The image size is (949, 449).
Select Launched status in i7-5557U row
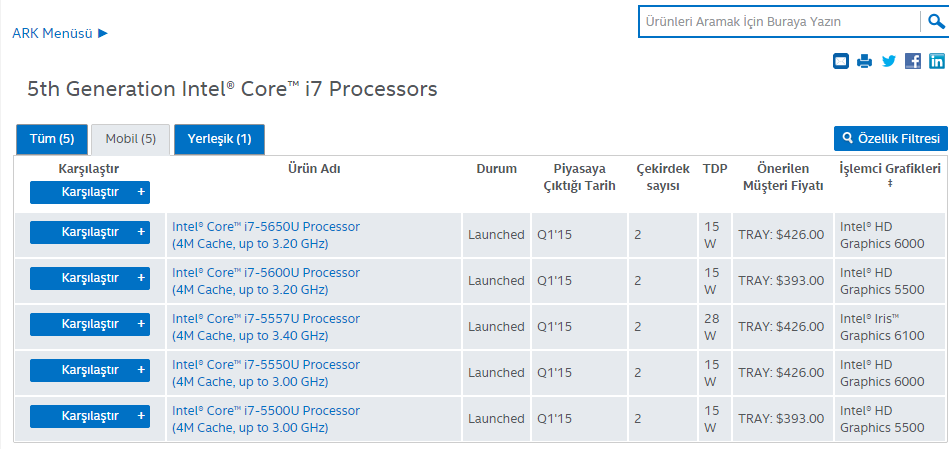pyautogui.click(x=496, y=327)
